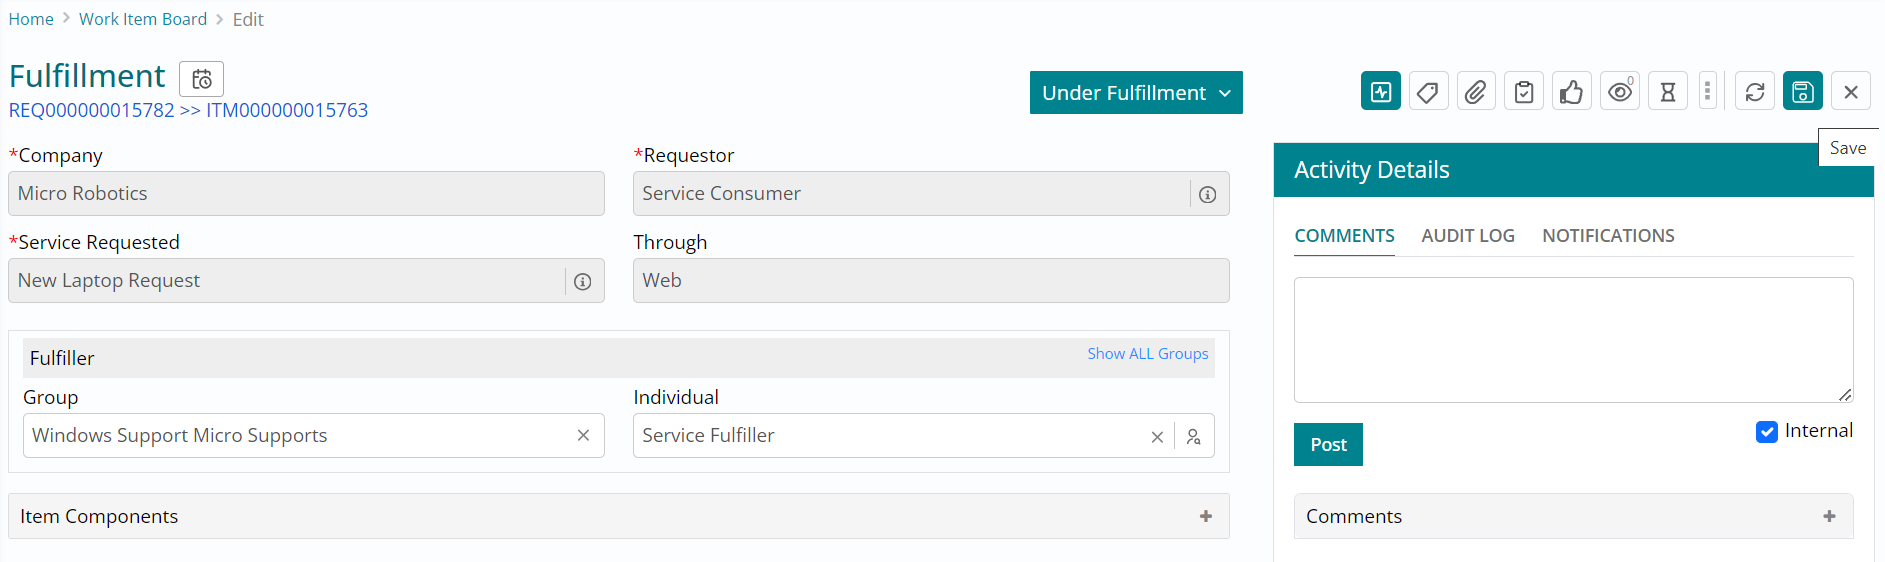1885x562 pixels.
Task: Open the Under Fulfillment status dropdown
Action: [x=1136, y=93]
